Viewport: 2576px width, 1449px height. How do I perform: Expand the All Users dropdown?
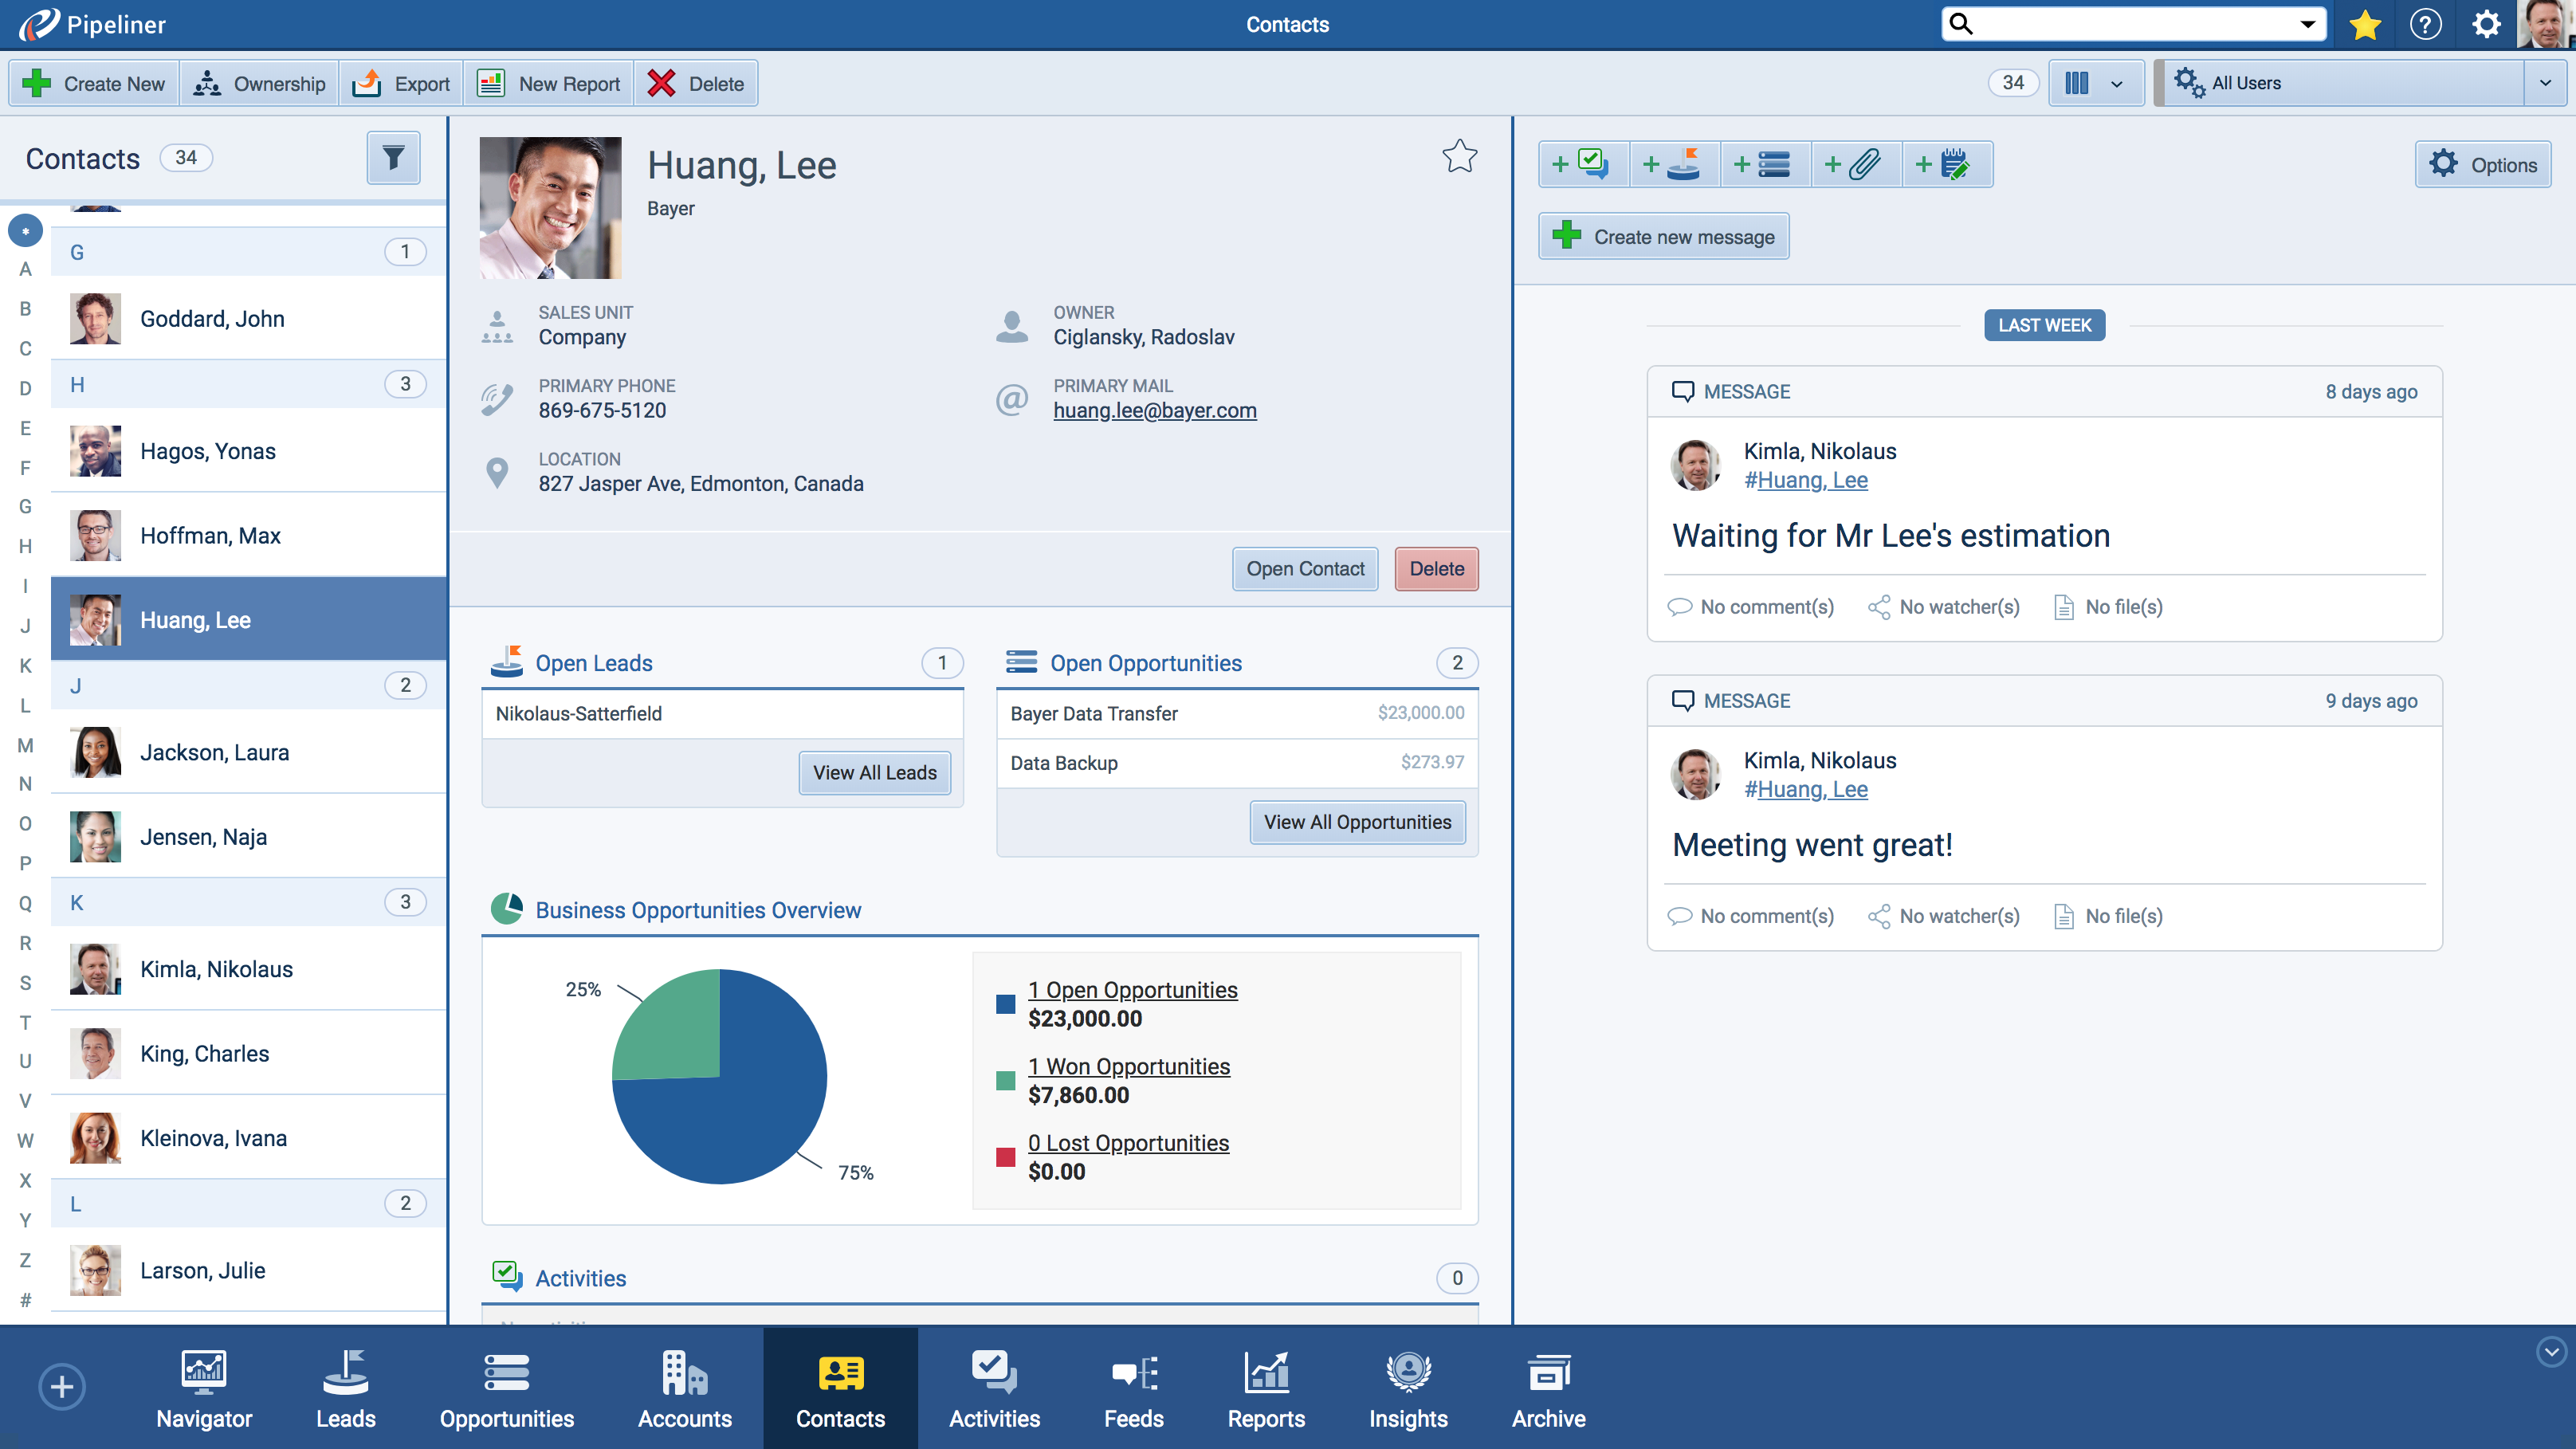[2545, 83]
